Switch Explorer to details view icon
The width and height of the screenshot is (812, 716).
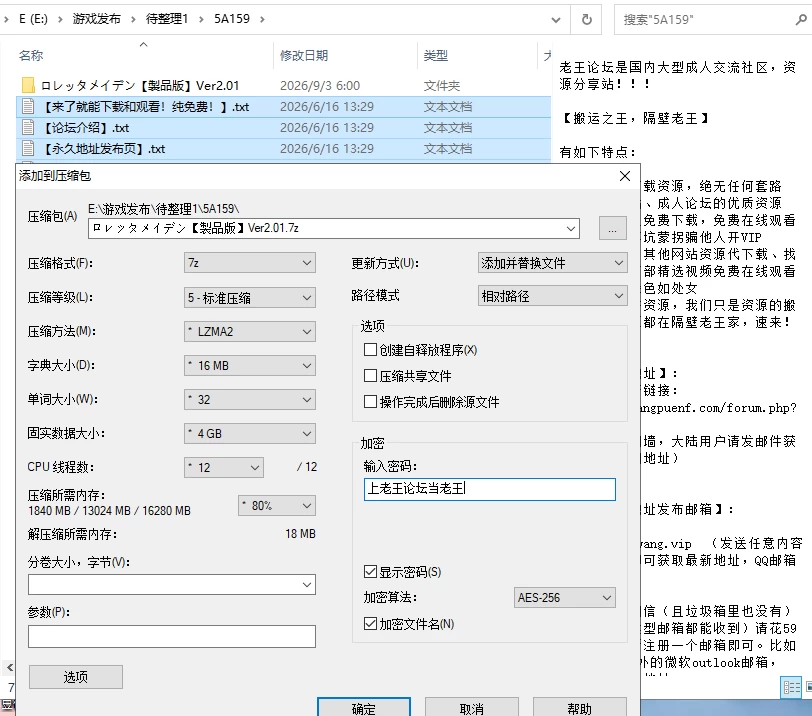pos(791,688)
